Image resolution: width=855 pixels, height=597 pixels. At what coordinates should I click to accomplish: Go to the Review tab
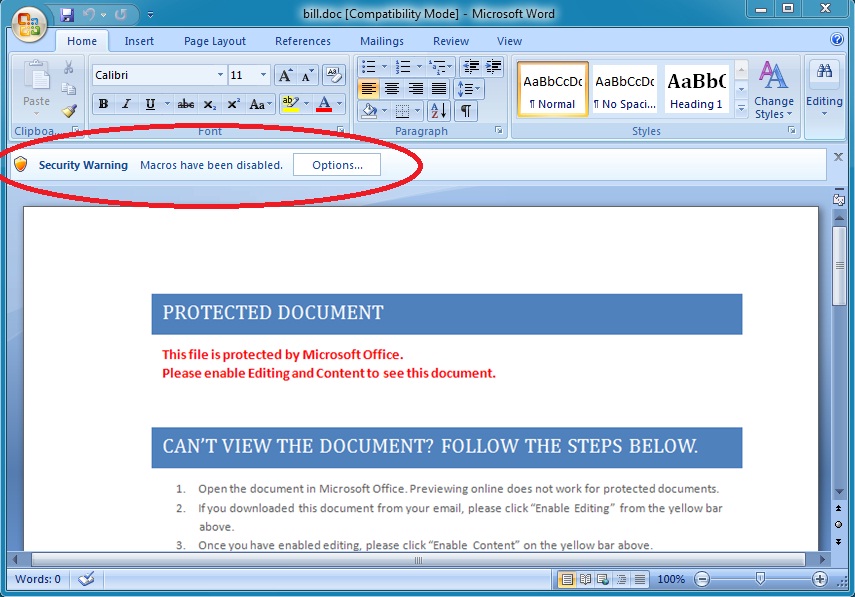451,41
